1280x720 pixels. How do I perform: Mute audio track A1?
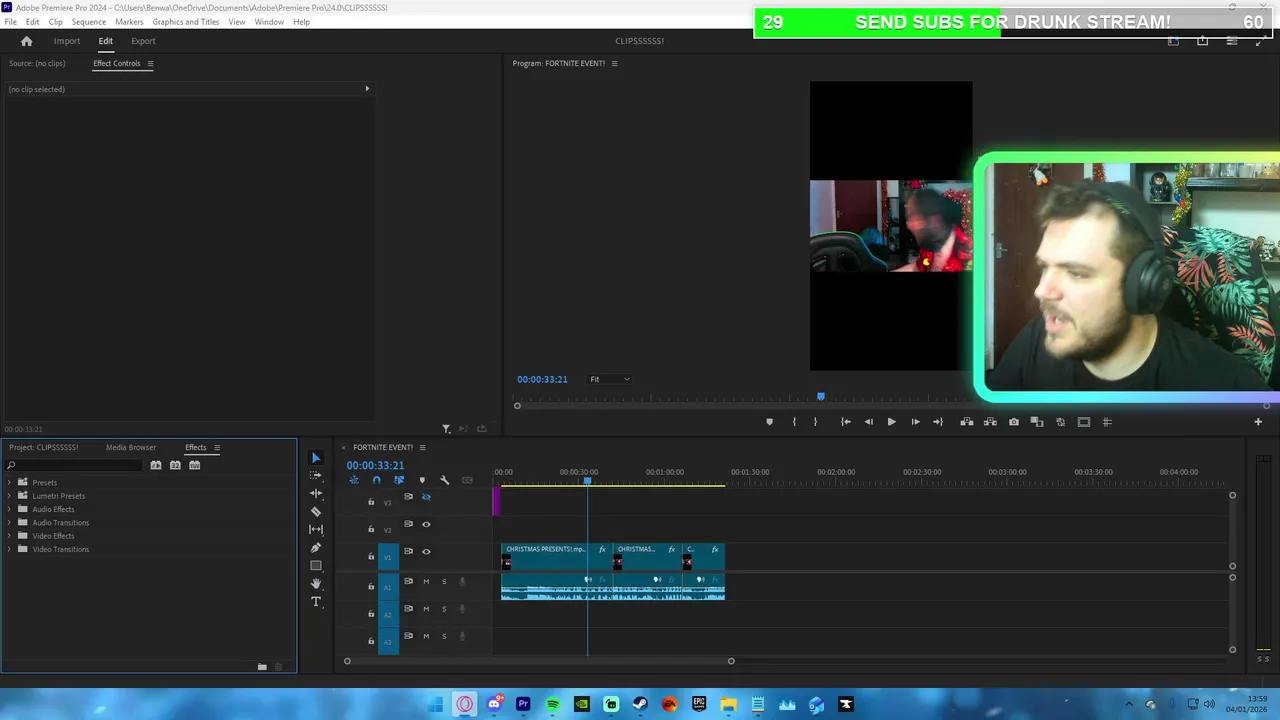tap(426, 581)
